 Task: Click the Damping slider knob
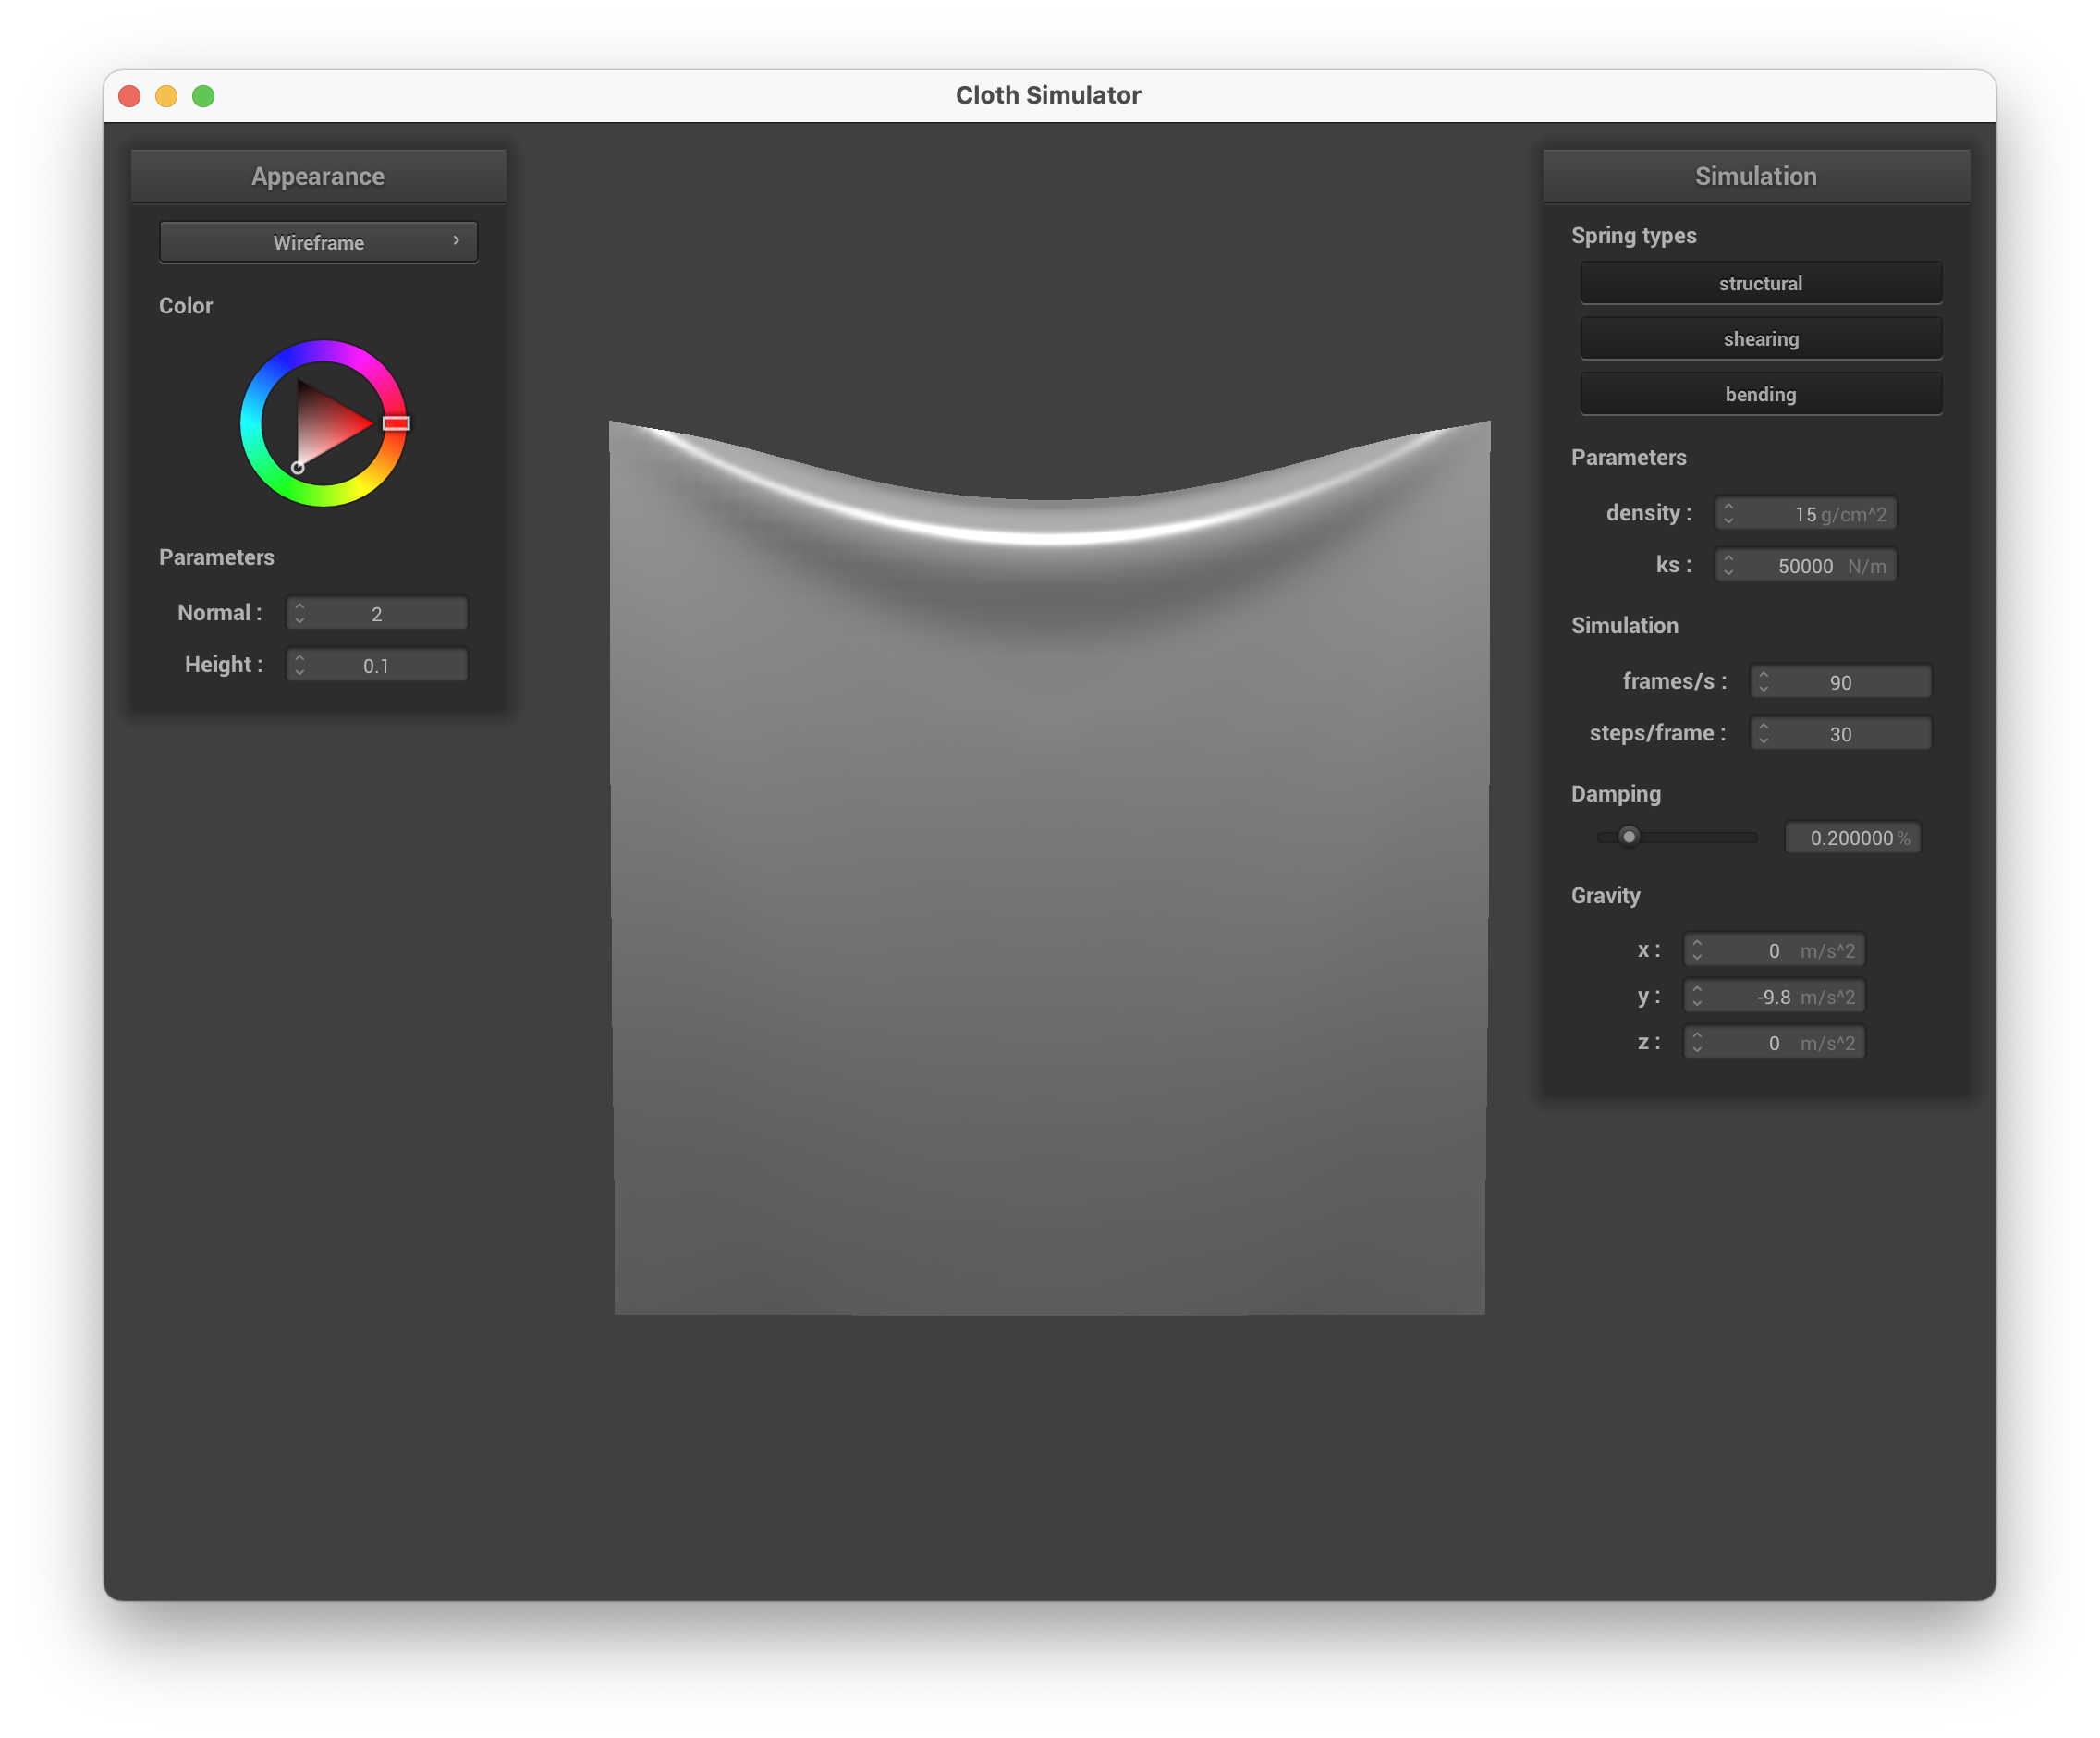tap(1629, 836)
